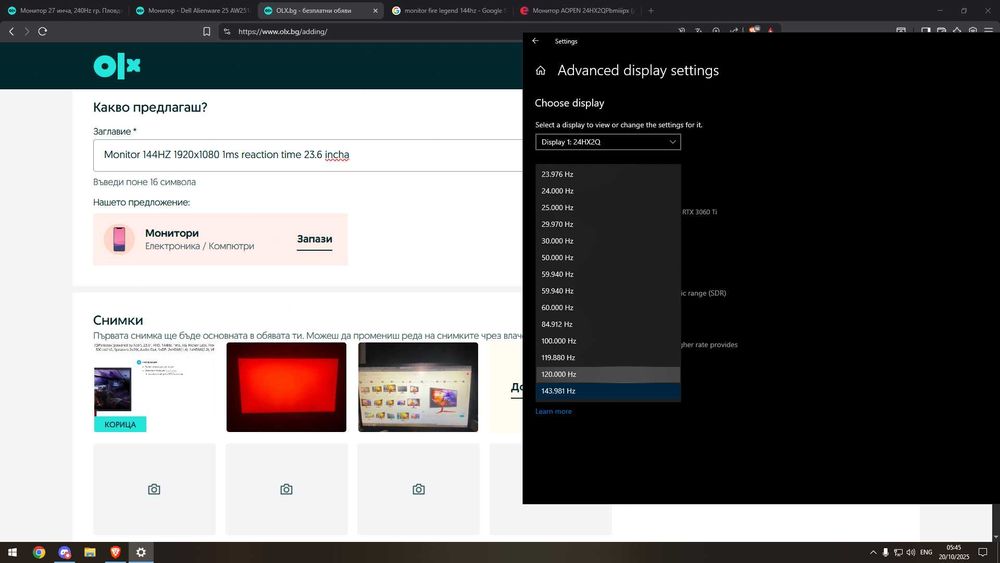Select the OLX.bg безплатни обяви tab
The image size is (1000, 563).
314,11
